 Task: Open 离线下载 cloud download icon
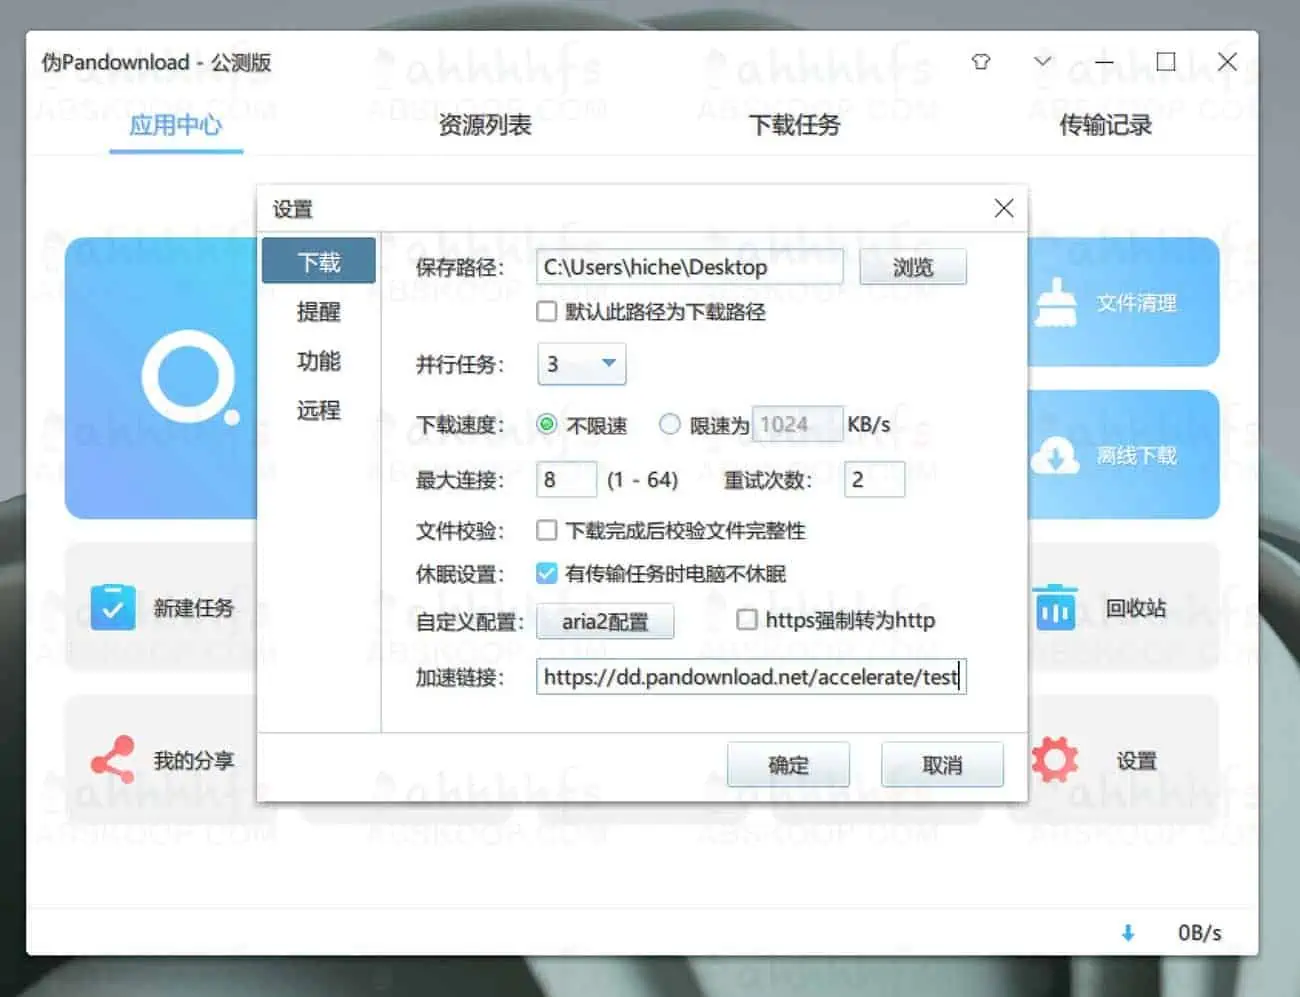(x=1058, y=455)
